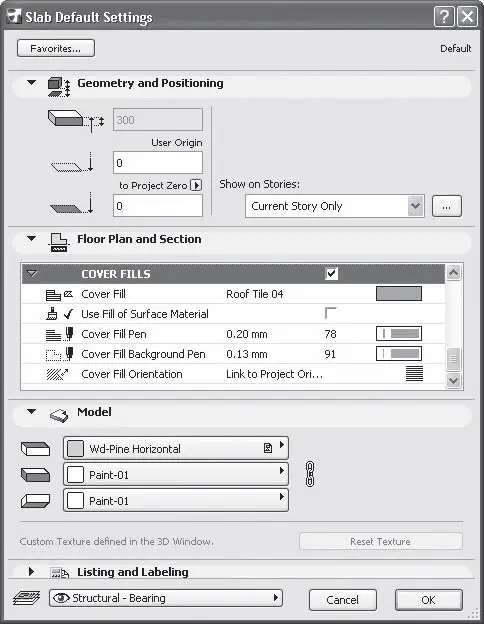This screenshot has width=484, height=624.
Task: Collapse the Geometry and Positioning panel
Action: tap(31, 83)
